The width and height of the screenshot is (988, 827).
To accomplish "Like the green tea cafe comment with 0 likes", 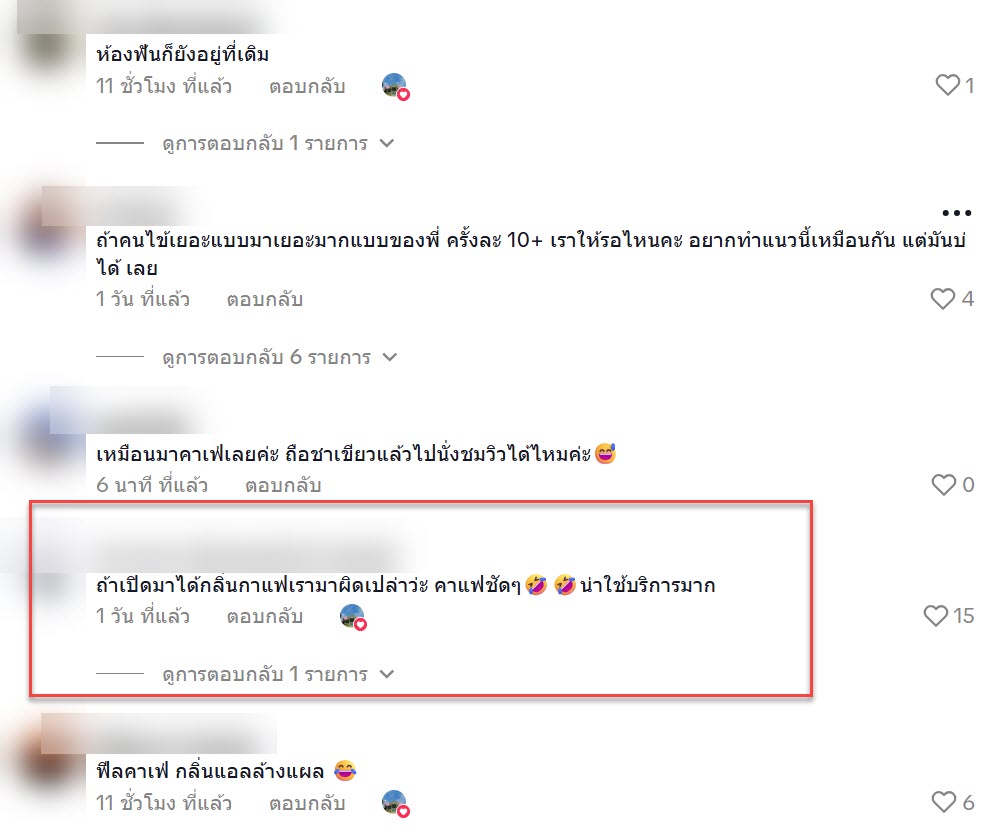I will pos(944,485).
